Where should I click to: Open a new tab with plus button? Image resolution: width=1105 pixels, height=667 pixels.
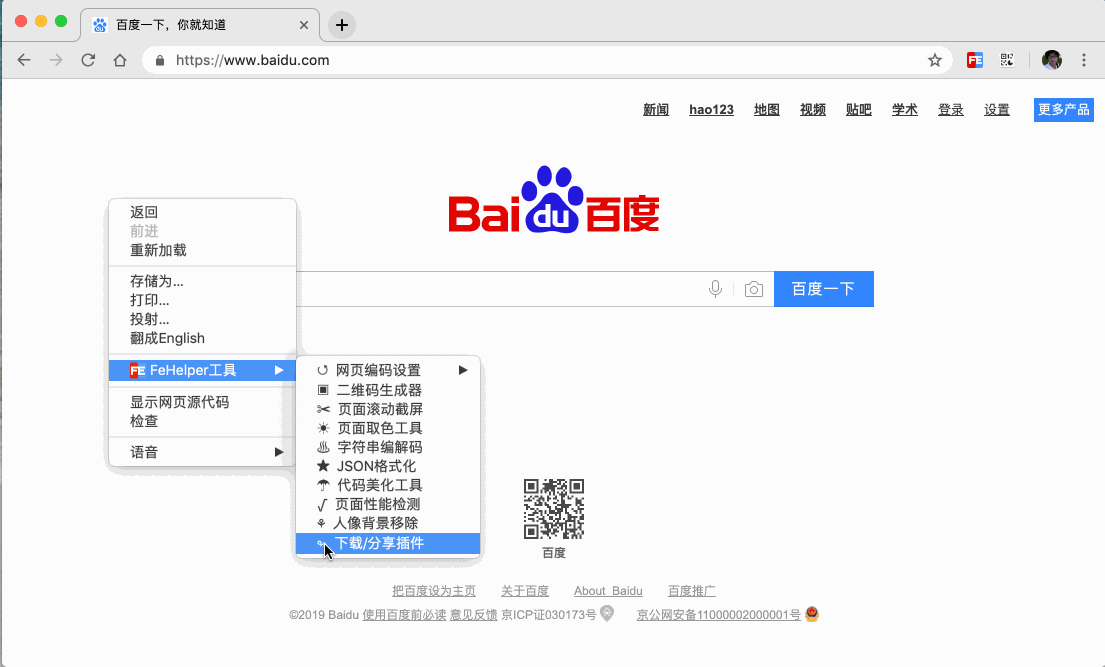(342, 25)
